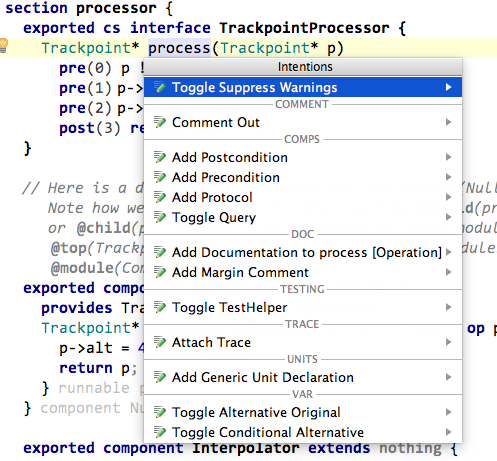Click pencil icon beside Add Margin Comment
This screenshot has width=497, height=461.
(x=160, y=272)
